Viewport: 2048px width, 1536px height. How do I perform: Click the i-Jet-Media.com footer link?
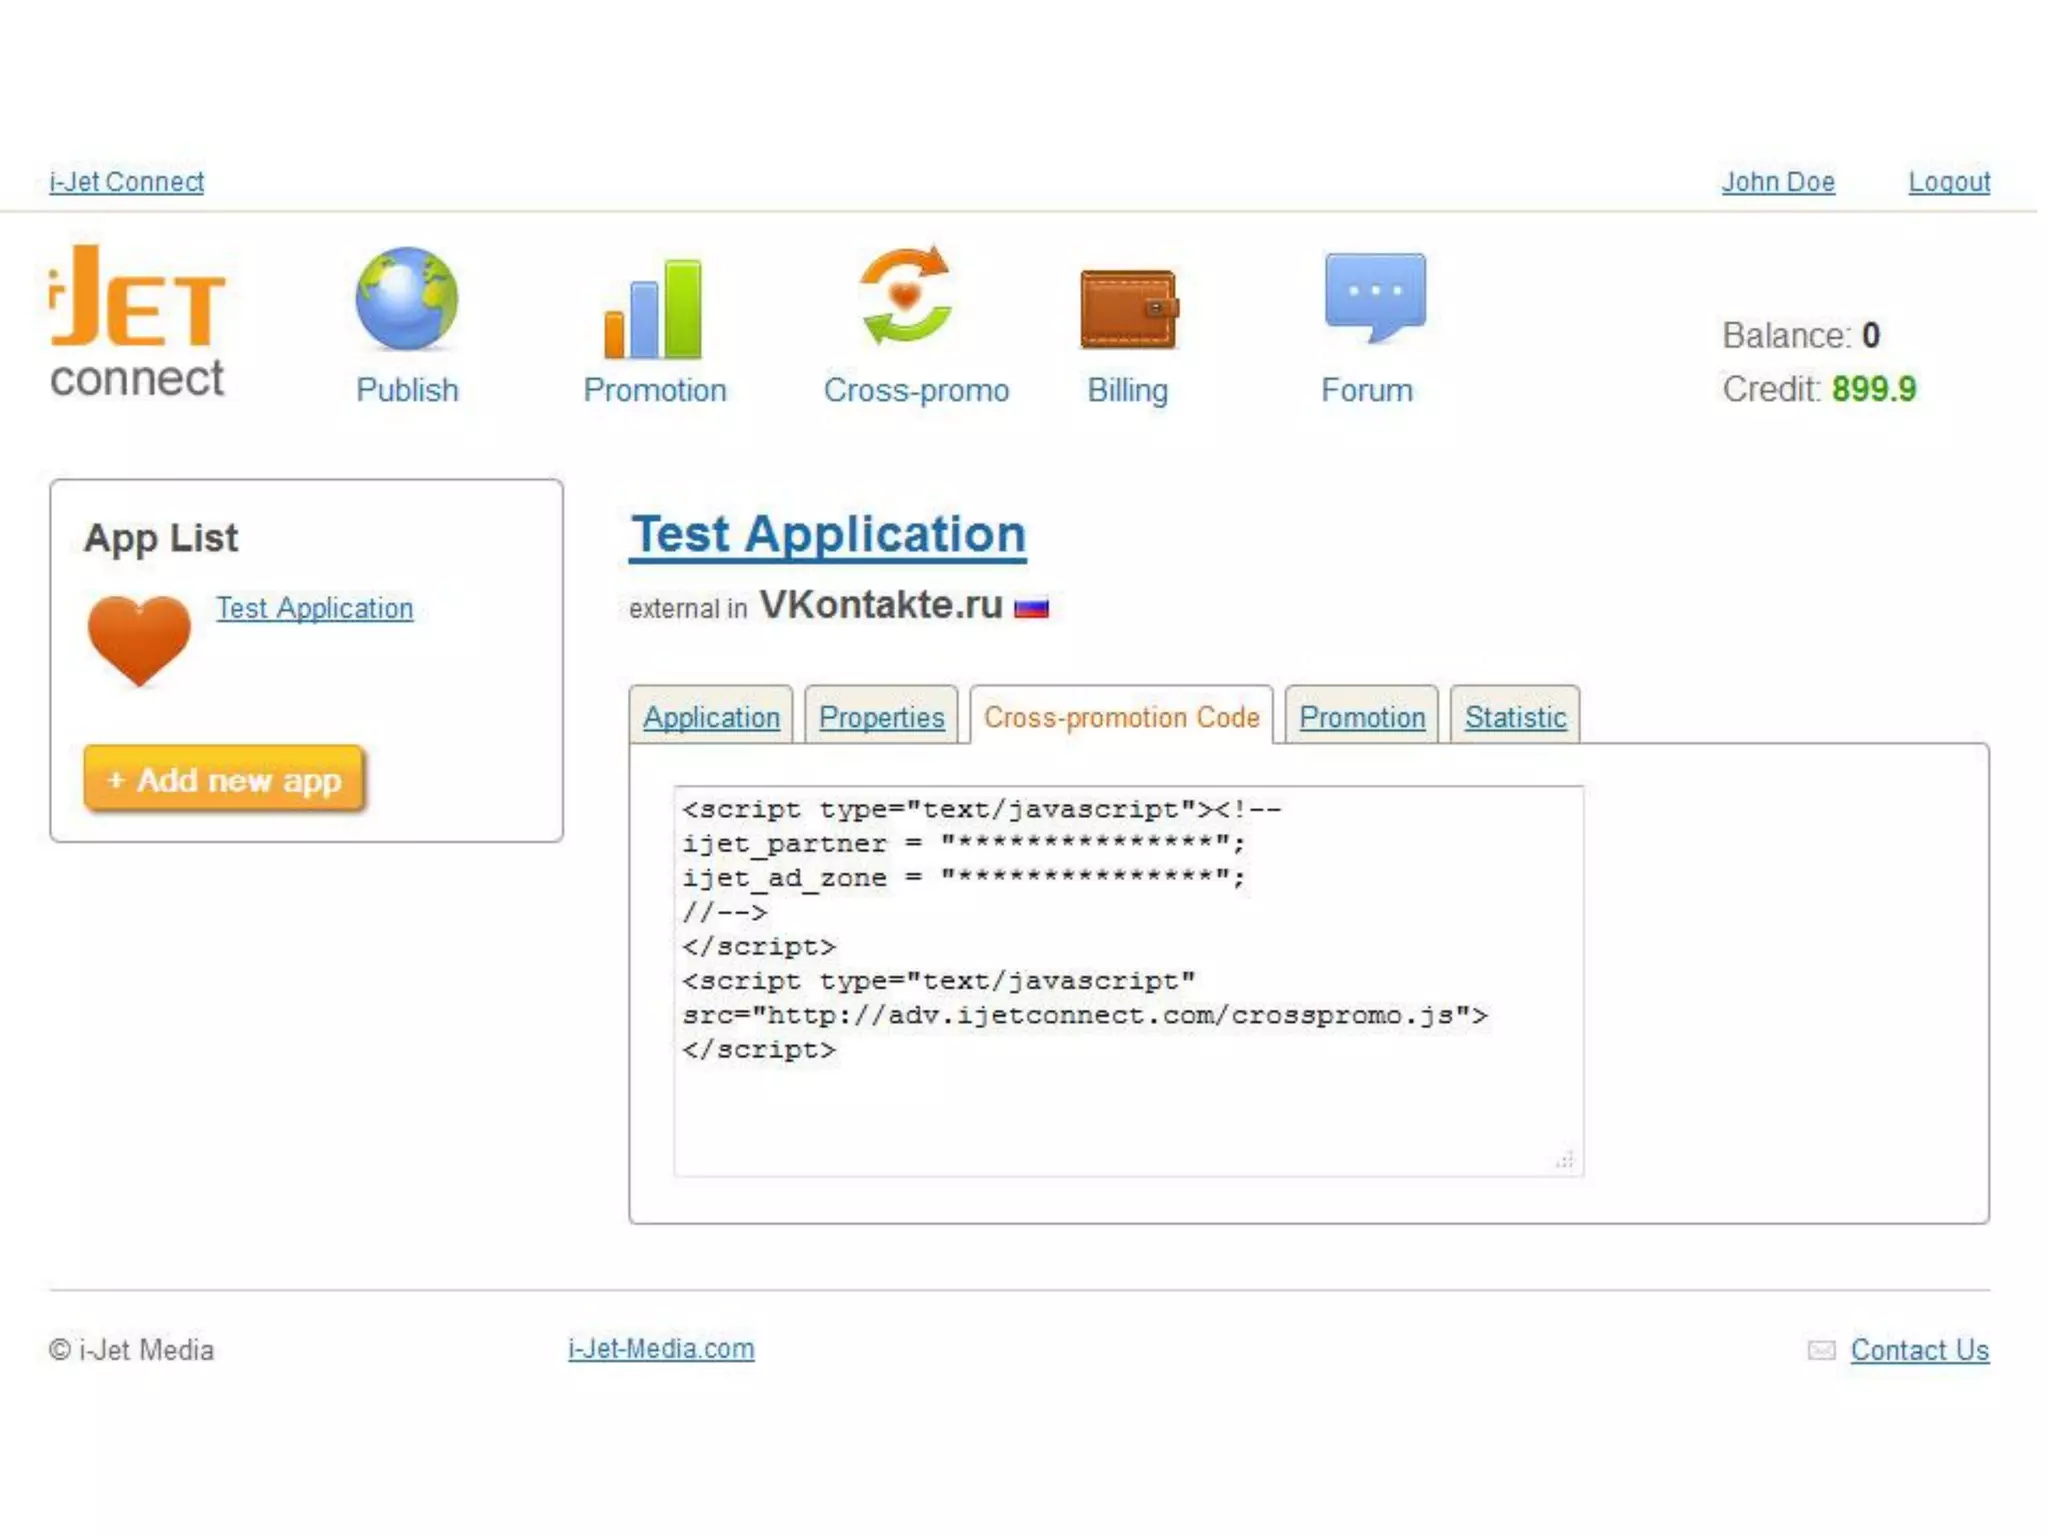(661, 1349)
